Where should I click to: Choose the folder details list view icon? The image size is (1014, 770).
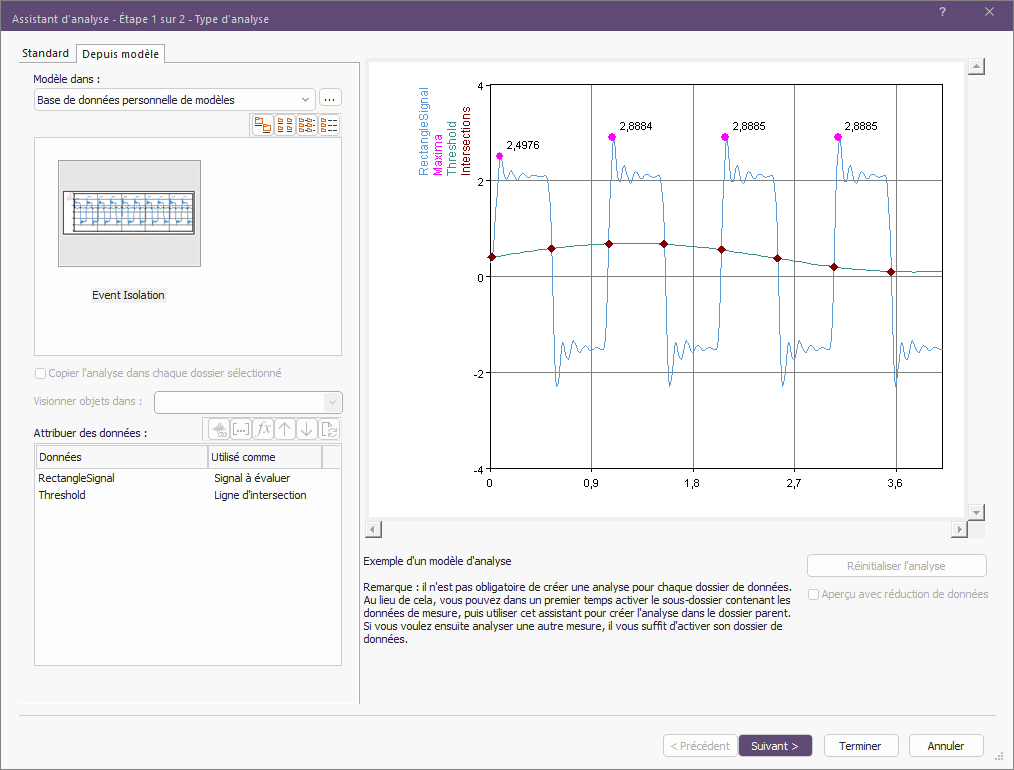point(329,125)
